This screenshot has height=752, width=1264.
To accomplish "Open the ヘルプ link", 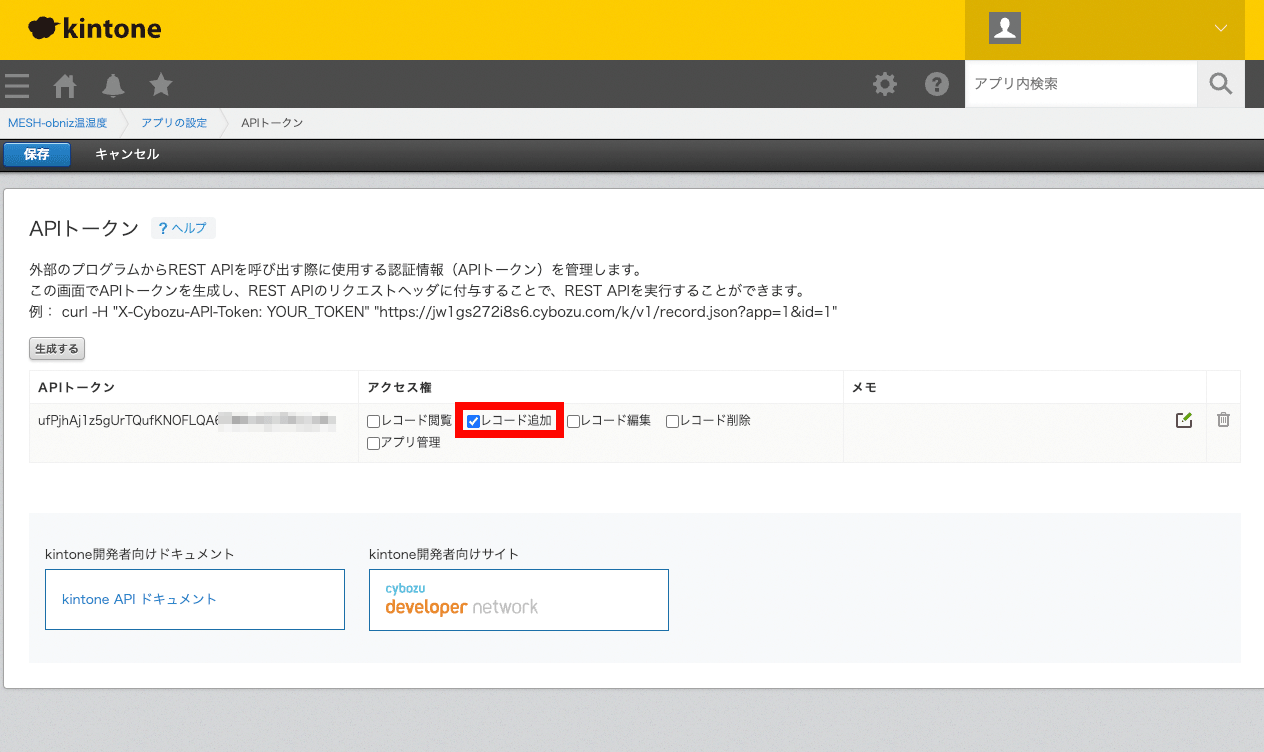I will 183,228.
